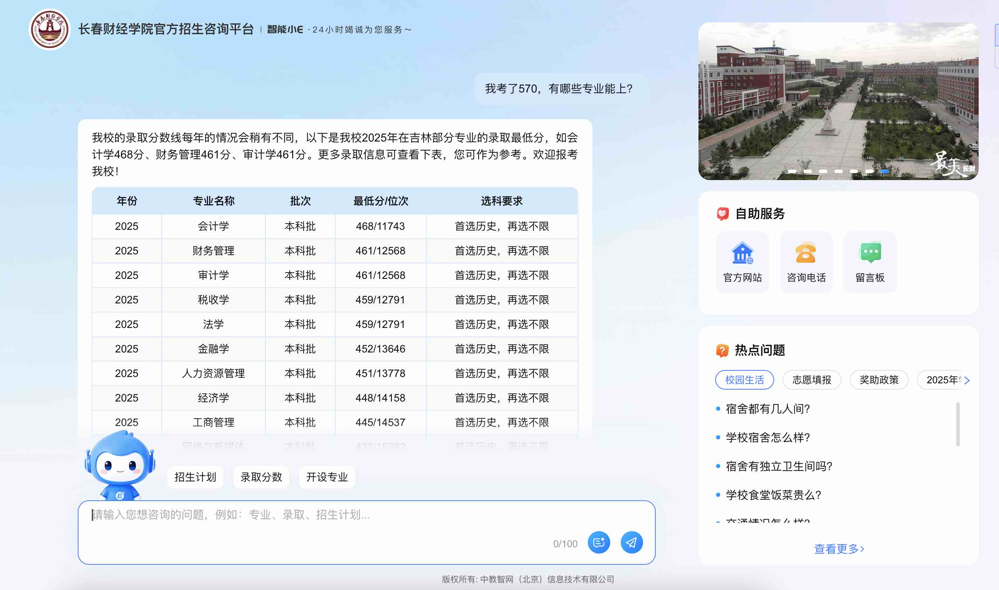
Task: Click the 招生计划 quick suggestion button
Action: coord(195,477)
